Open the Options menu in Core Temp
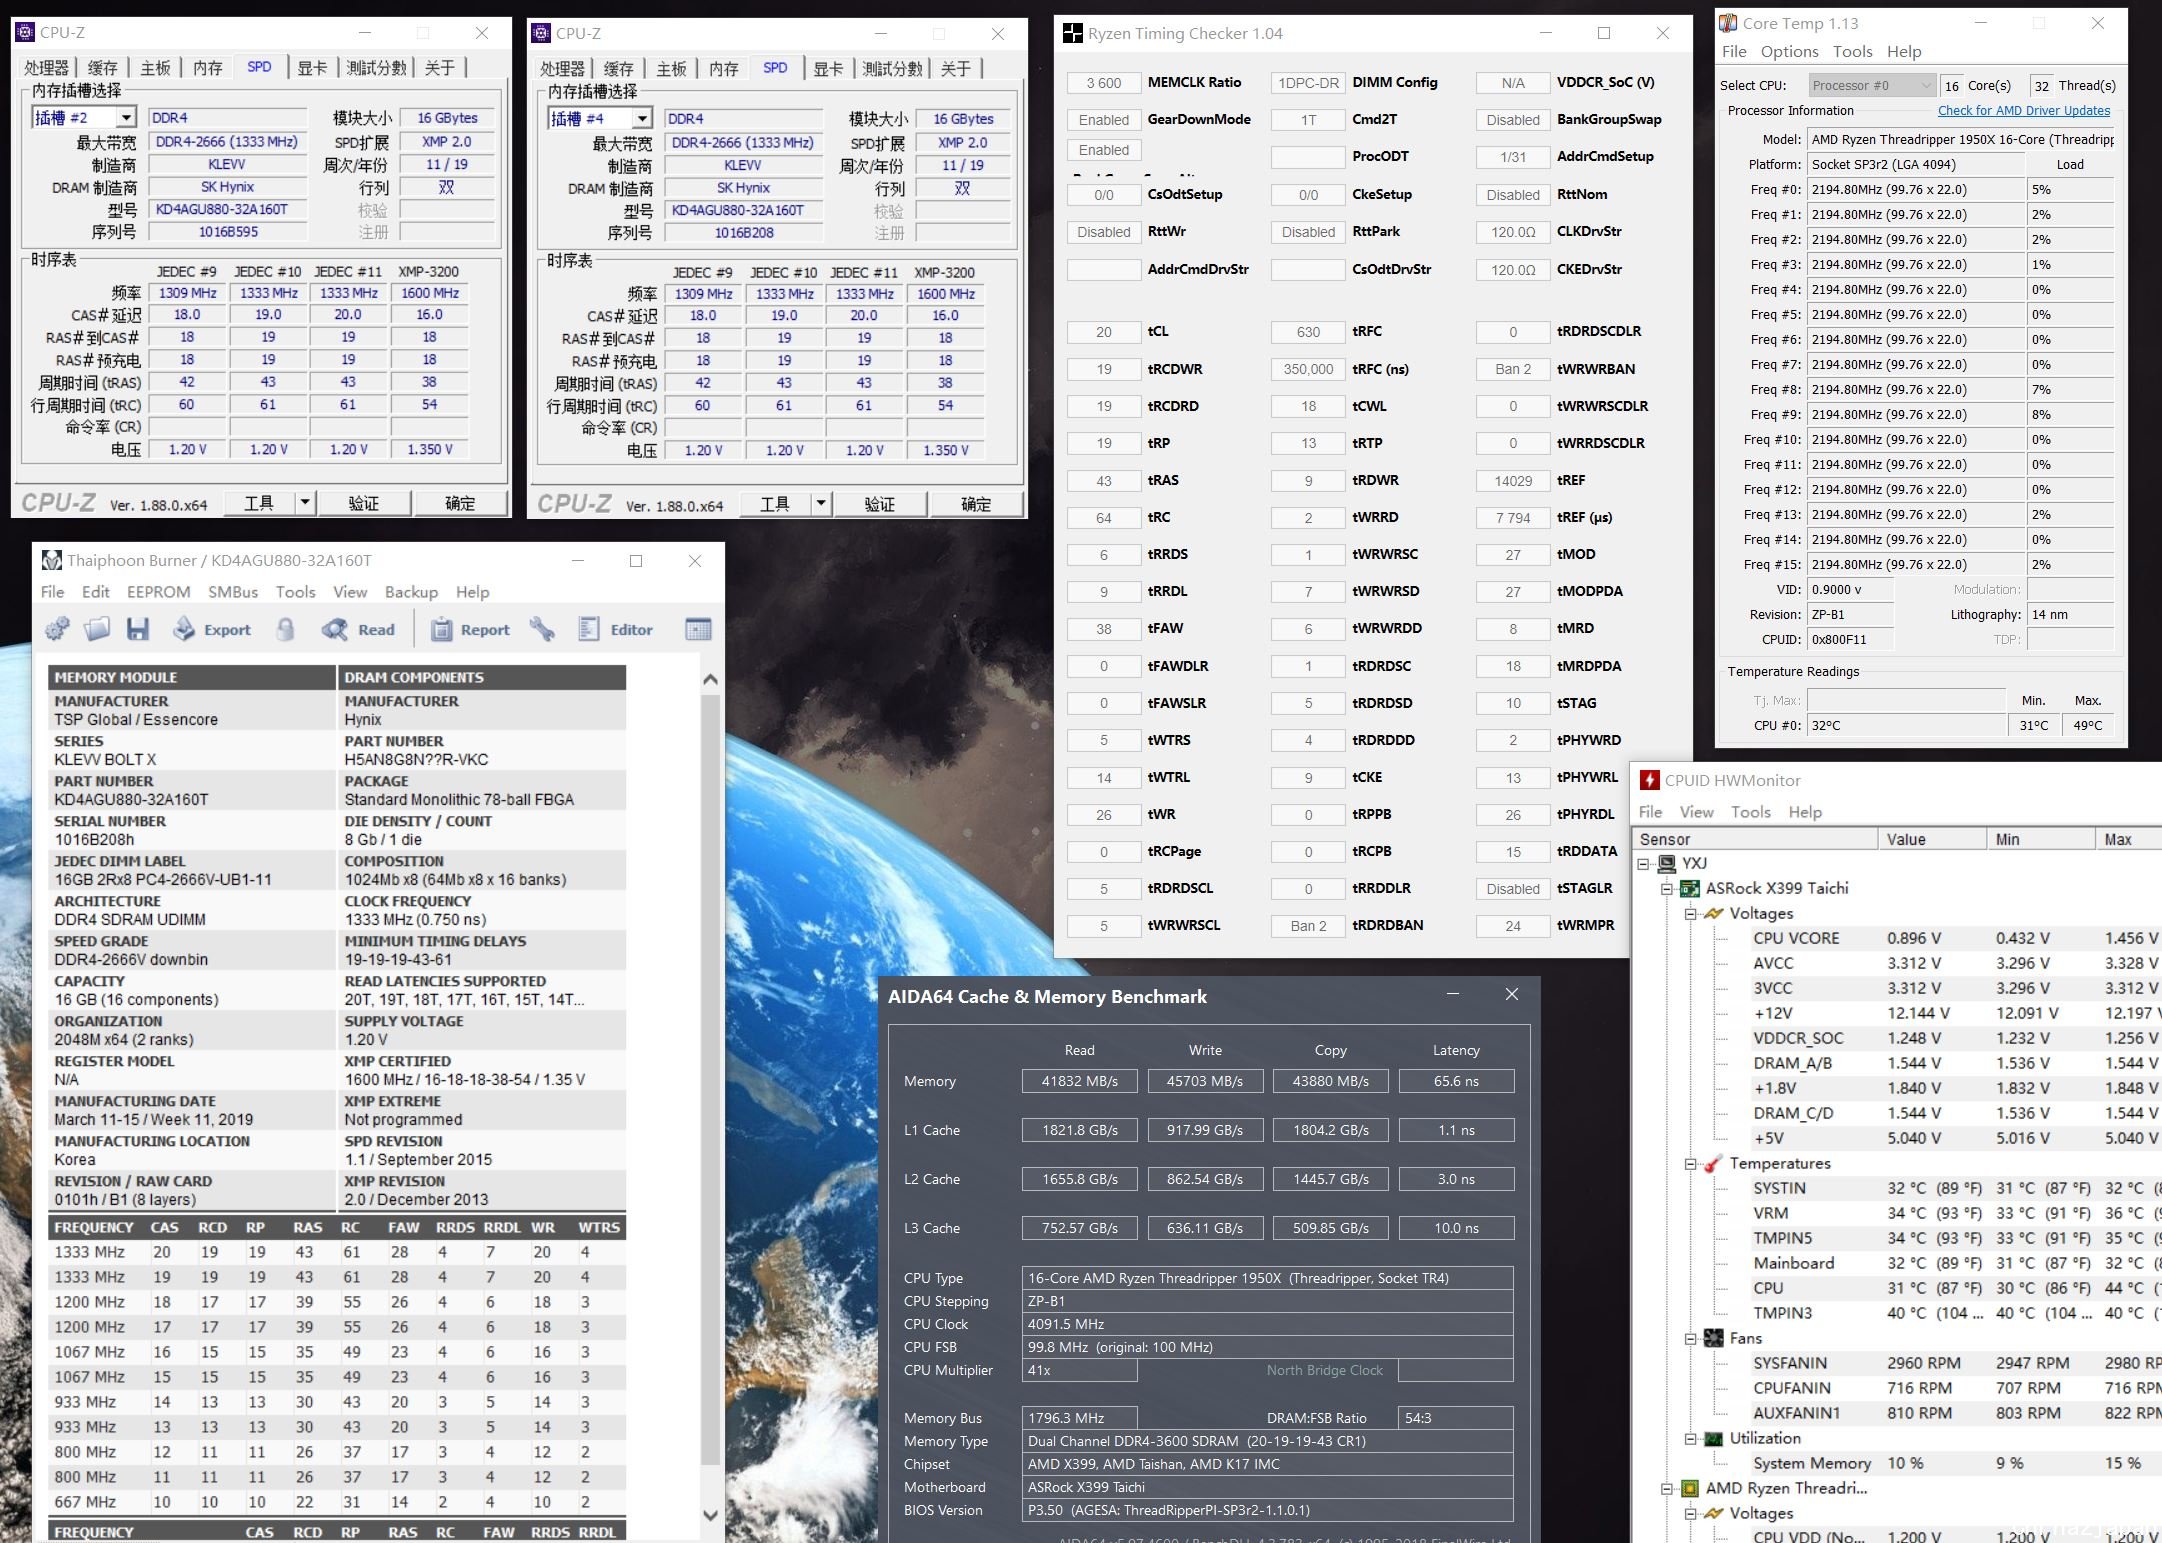 click(1789, 51)
